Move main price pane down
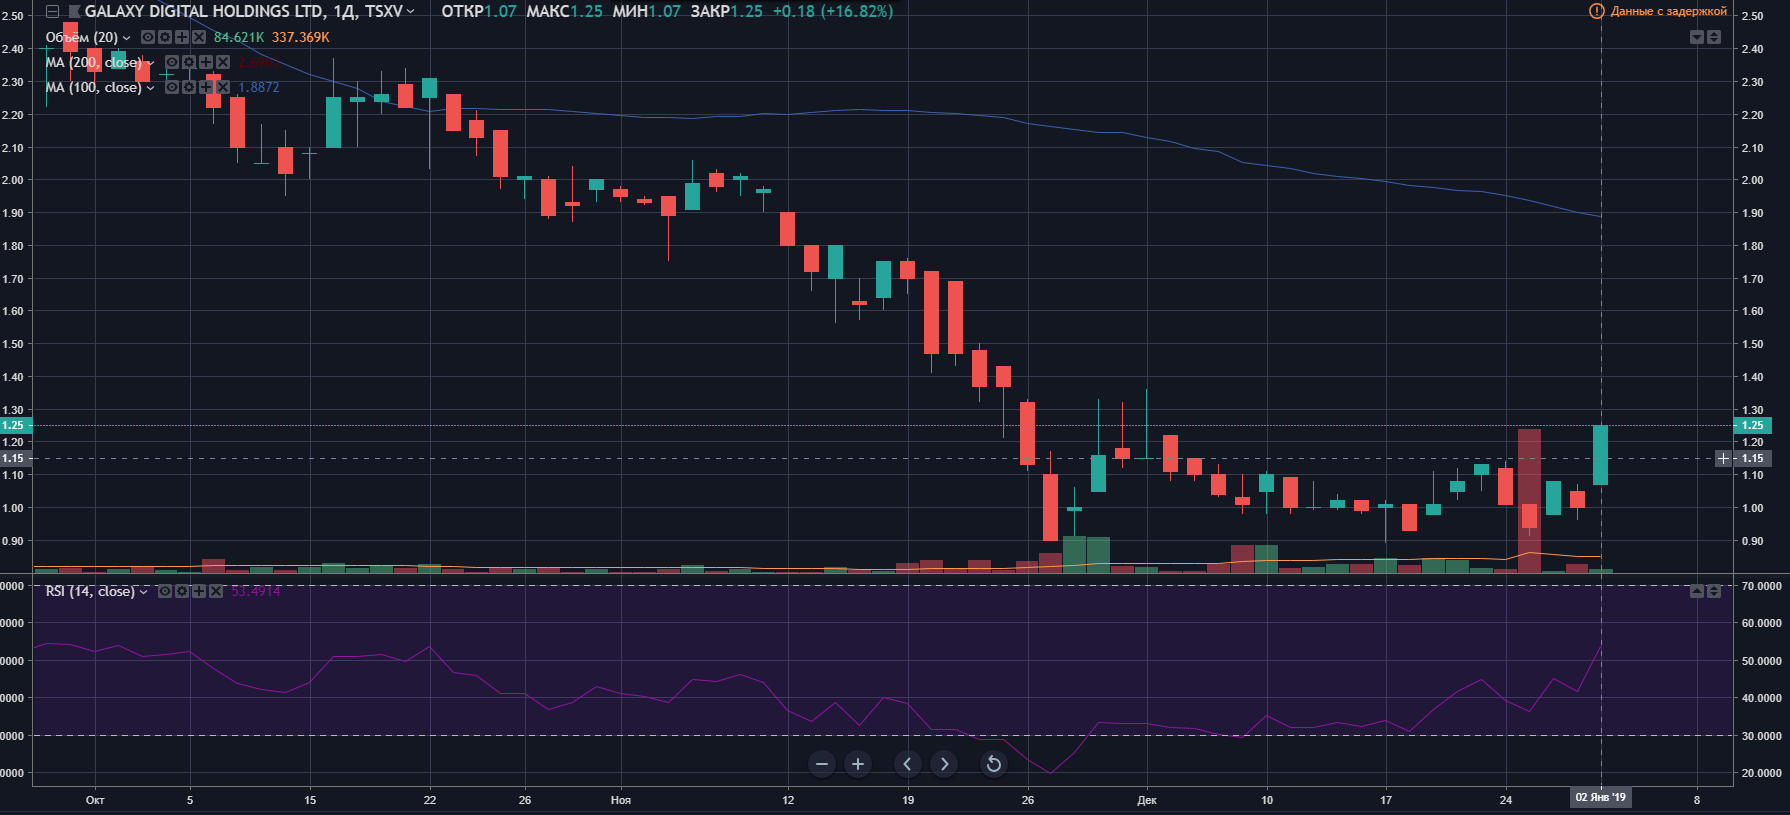This screenshot has width=1790, height=815. (x=1696, y=37)
